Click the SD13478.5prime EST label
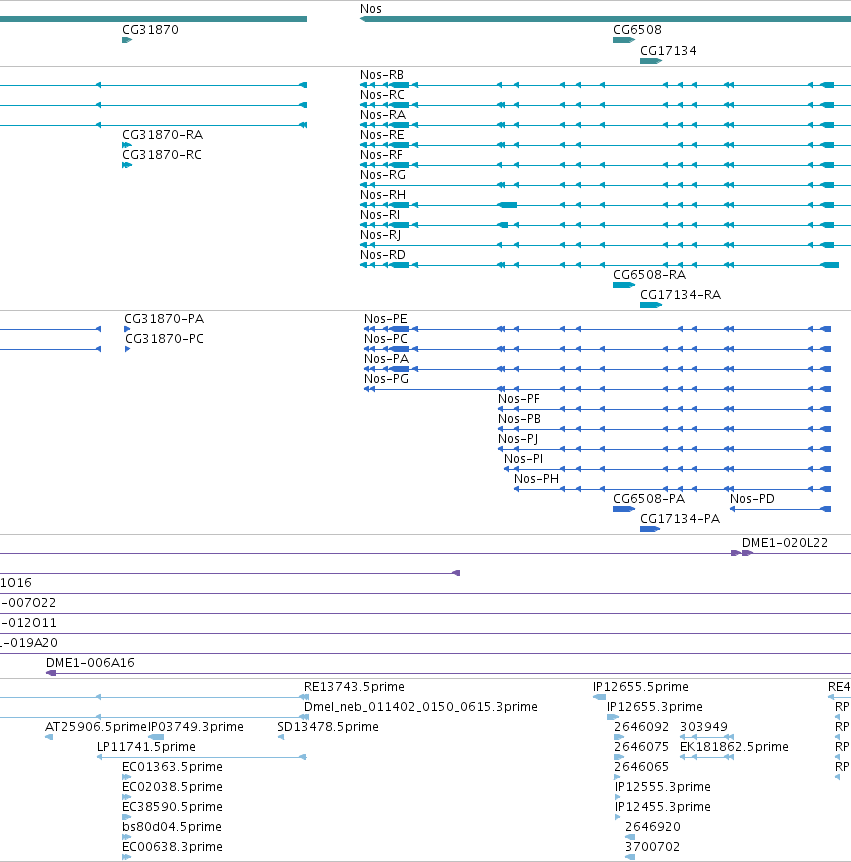Image resolution: width=851 pixels, height=862 pixels. pyautogui.click(x=328, y=727)
